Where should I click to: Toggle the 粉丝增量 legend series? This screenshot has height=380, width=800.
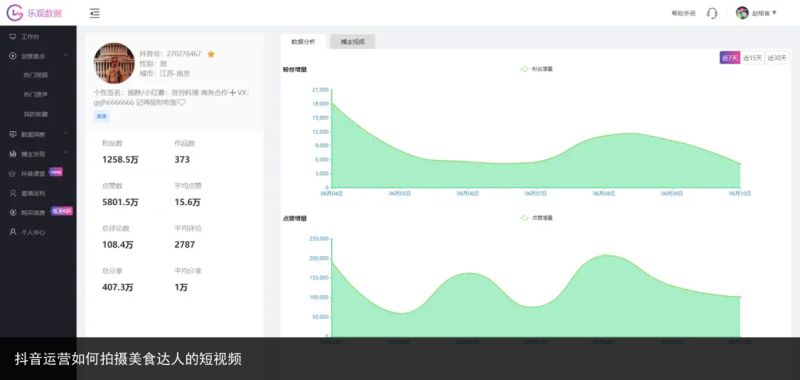click(536, 69)
